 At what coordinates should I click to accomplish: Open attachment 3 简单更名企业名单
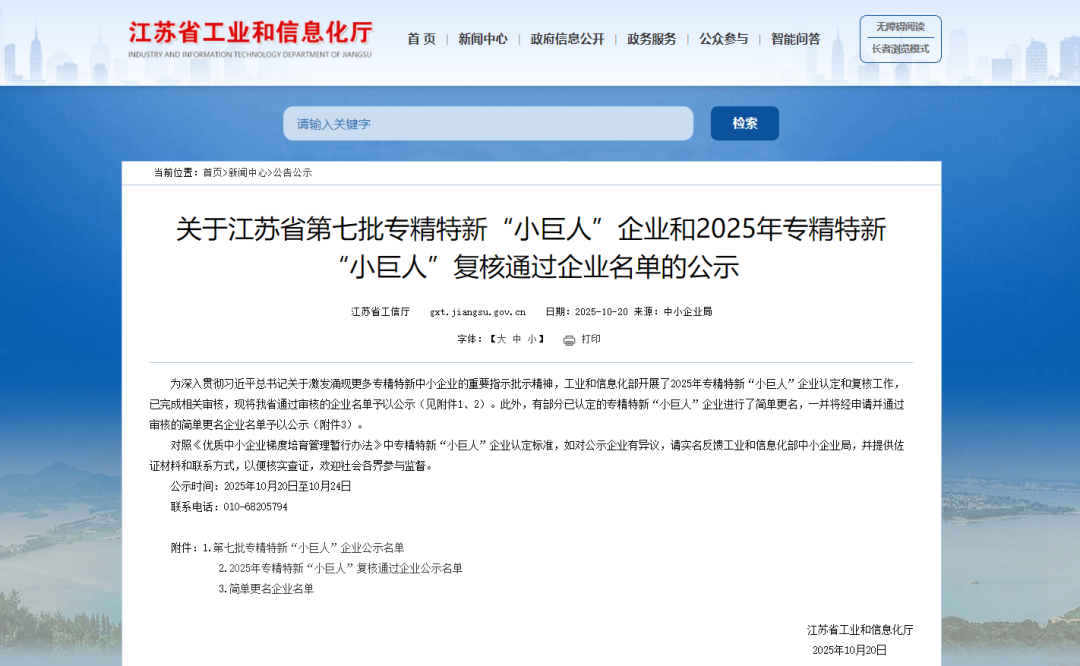click(268, 589)
